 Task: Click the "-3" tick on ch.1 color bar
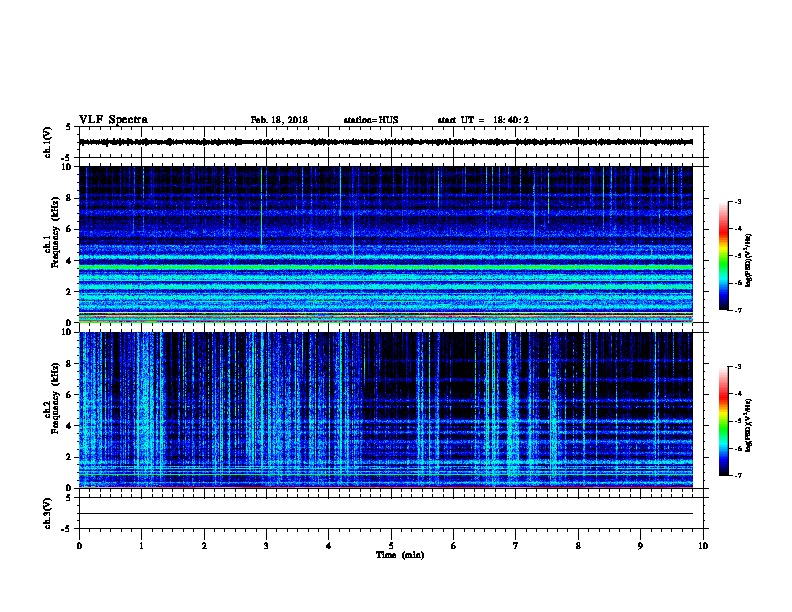tap(738, 201)
